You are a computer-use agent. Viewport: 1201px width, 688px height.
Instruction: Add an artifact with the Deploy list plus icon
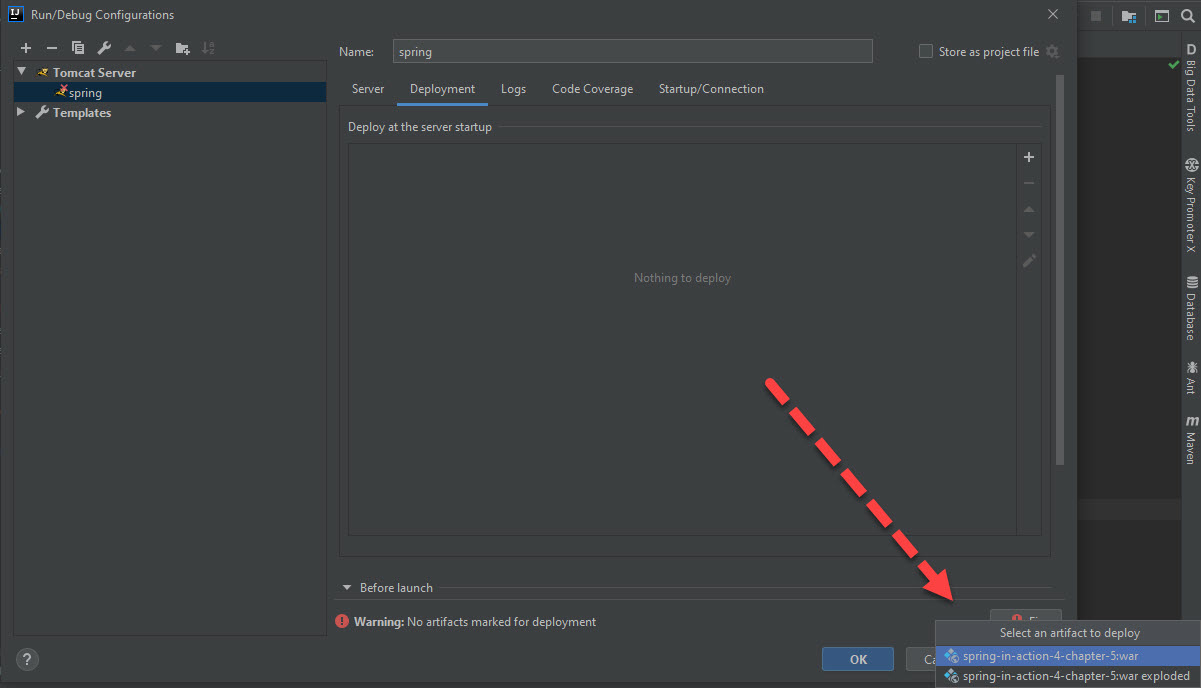click(x=1029, y=157)
